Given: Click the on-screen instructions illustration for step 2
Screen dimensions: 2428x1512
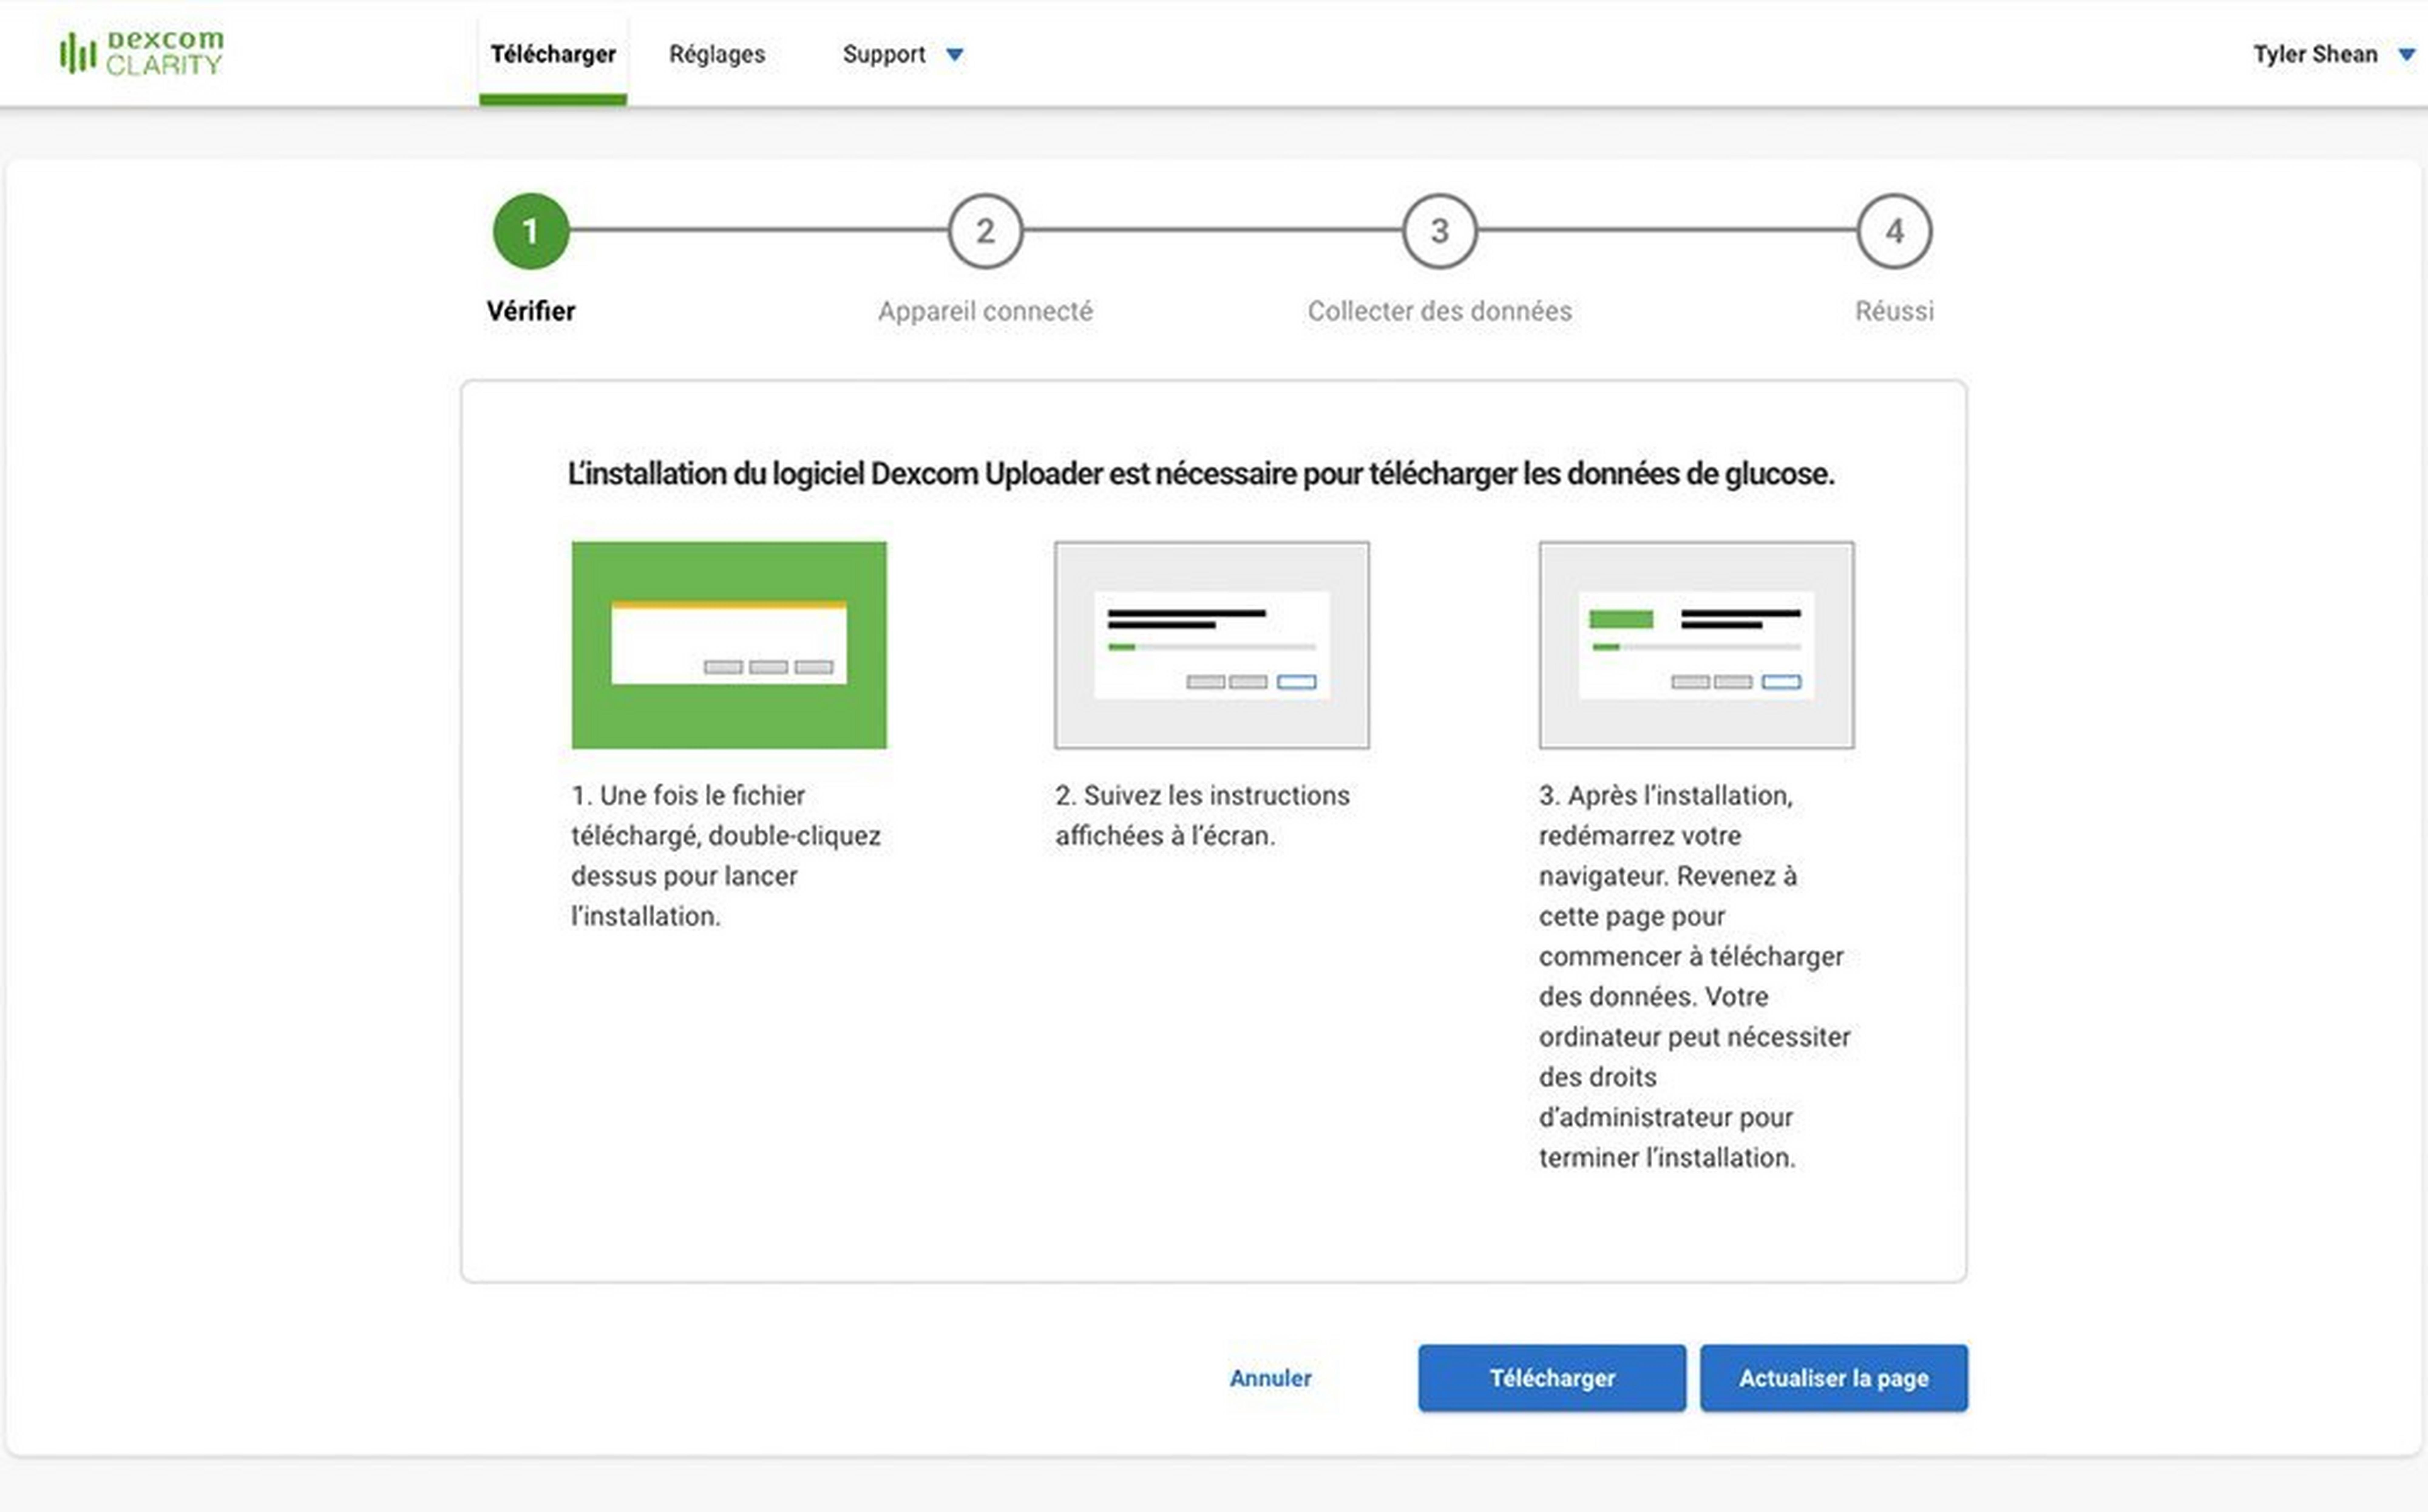Looking at the screenshot, I should pos(1212,645).
